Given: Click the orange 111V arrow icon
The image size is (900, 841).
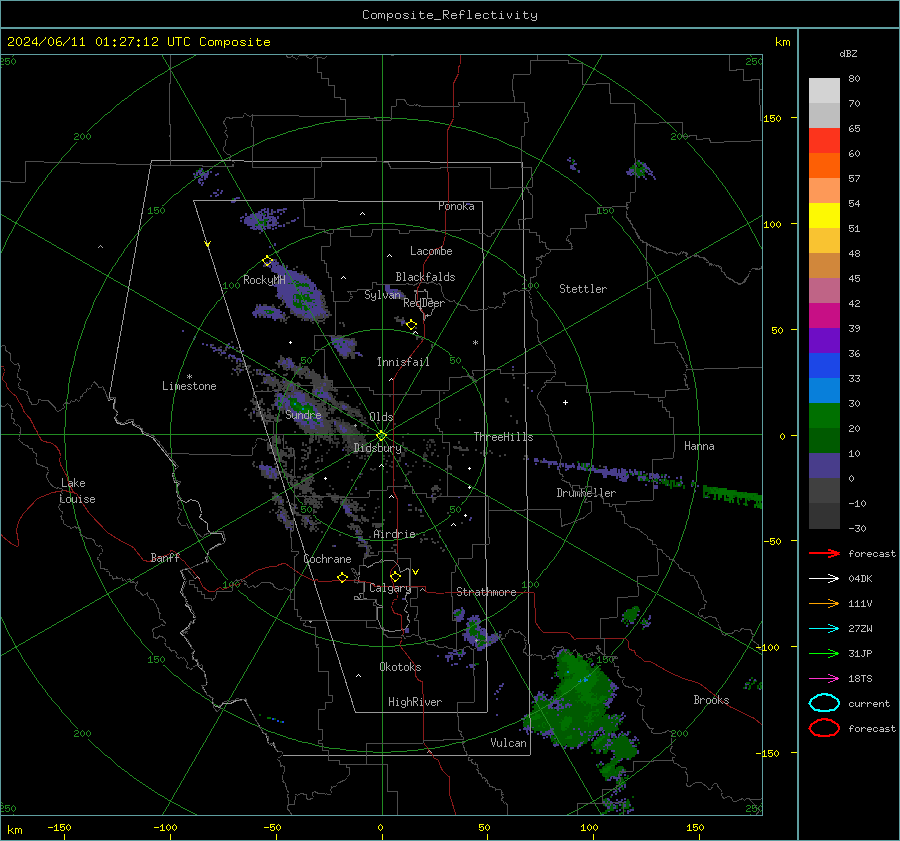Looking at the screenshot, I should (824, 603).
